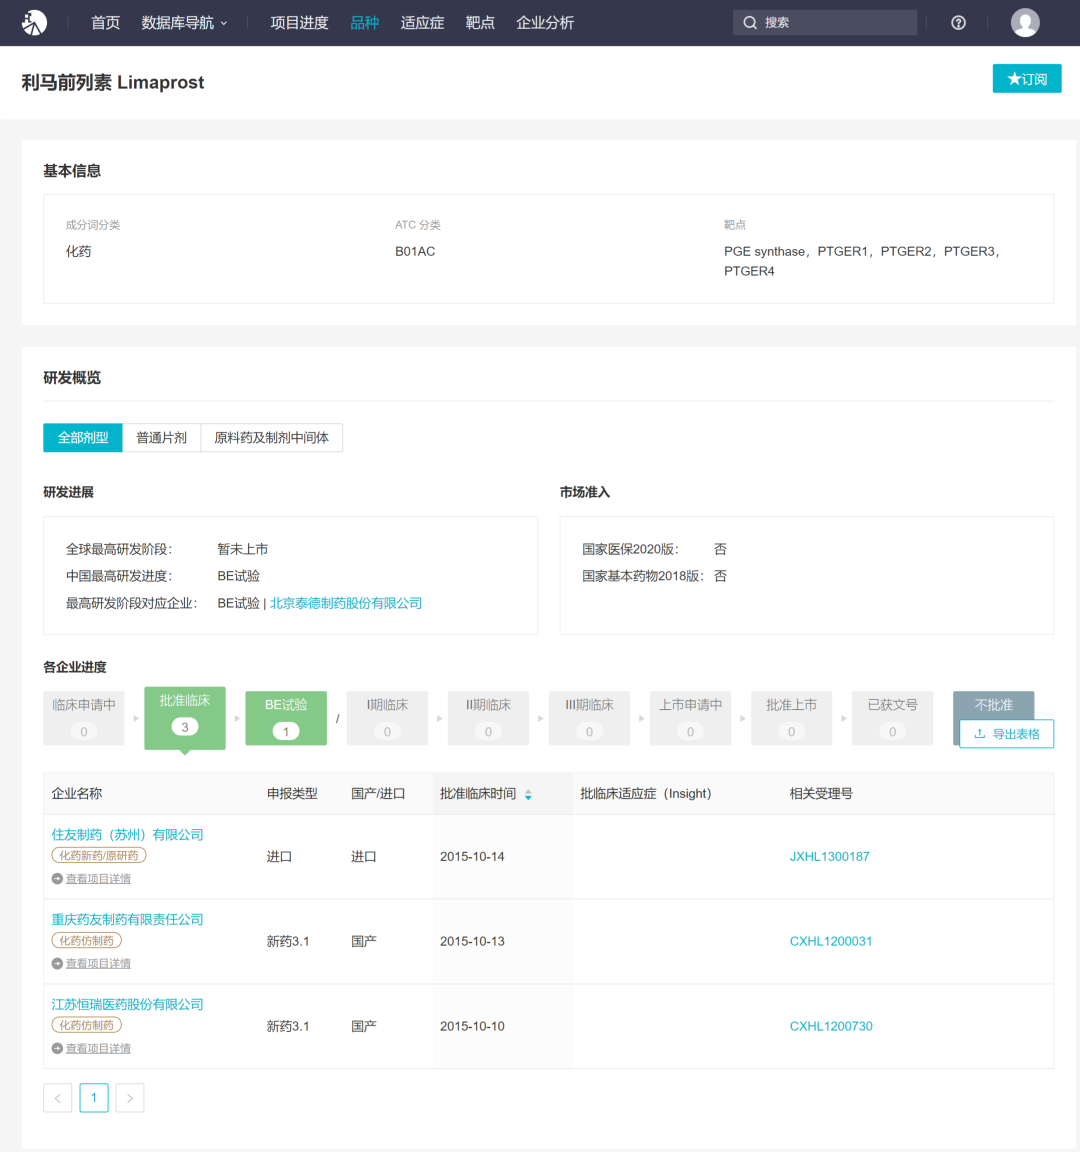The image size is (1080, 1152).
Task: Go to next page arrow
Action: click(130, 1098)
